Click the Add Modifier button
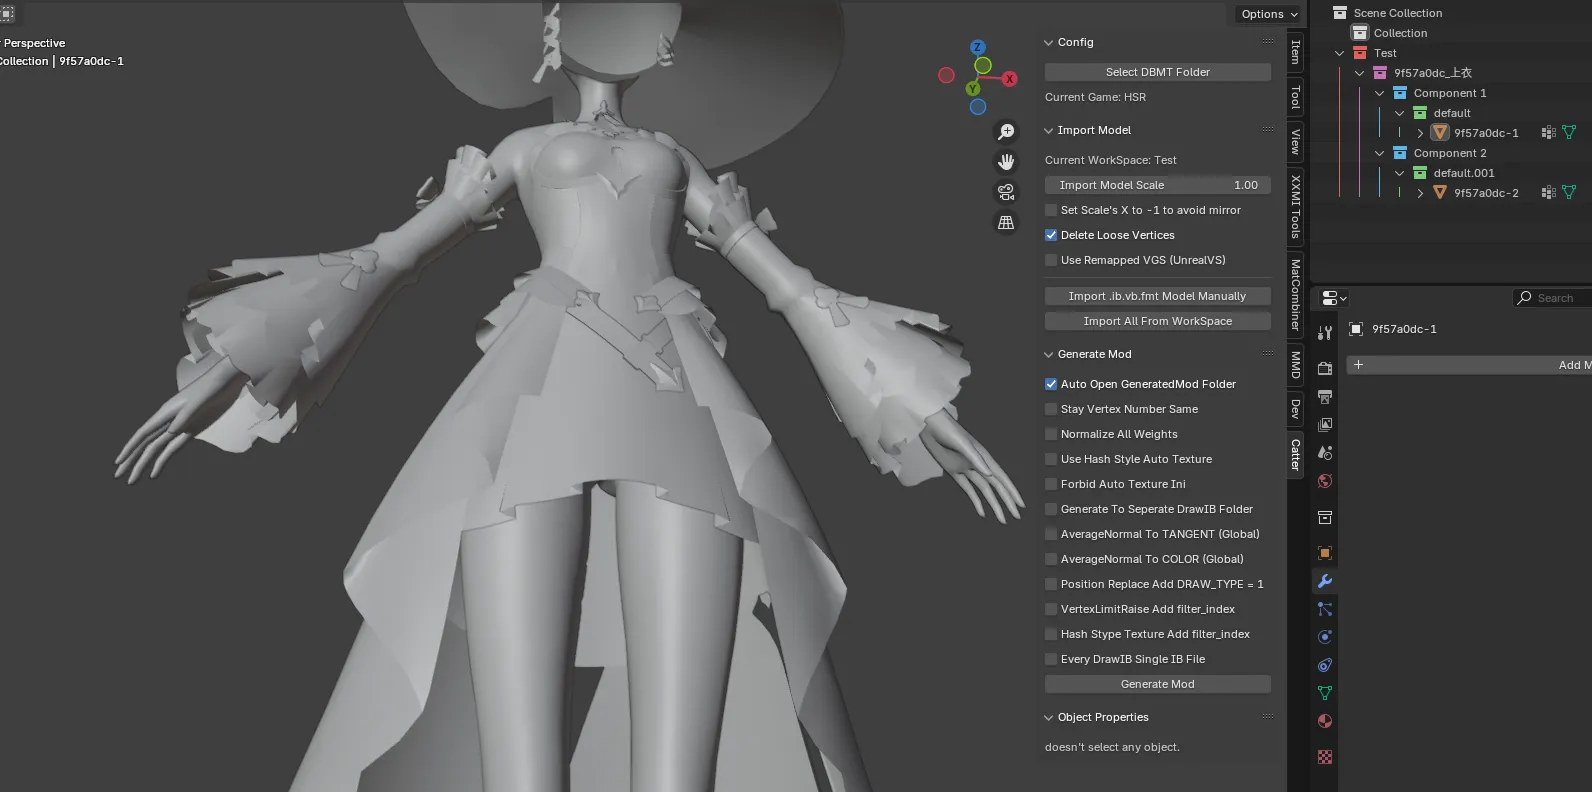This screenshot has width=1592, height=792. tap(1469, 365)
